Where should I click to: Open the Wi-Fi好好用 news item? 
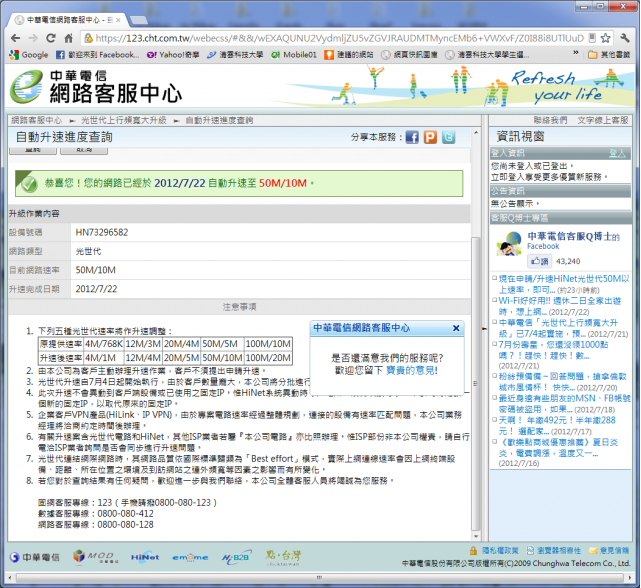click(x=560, y=306)
